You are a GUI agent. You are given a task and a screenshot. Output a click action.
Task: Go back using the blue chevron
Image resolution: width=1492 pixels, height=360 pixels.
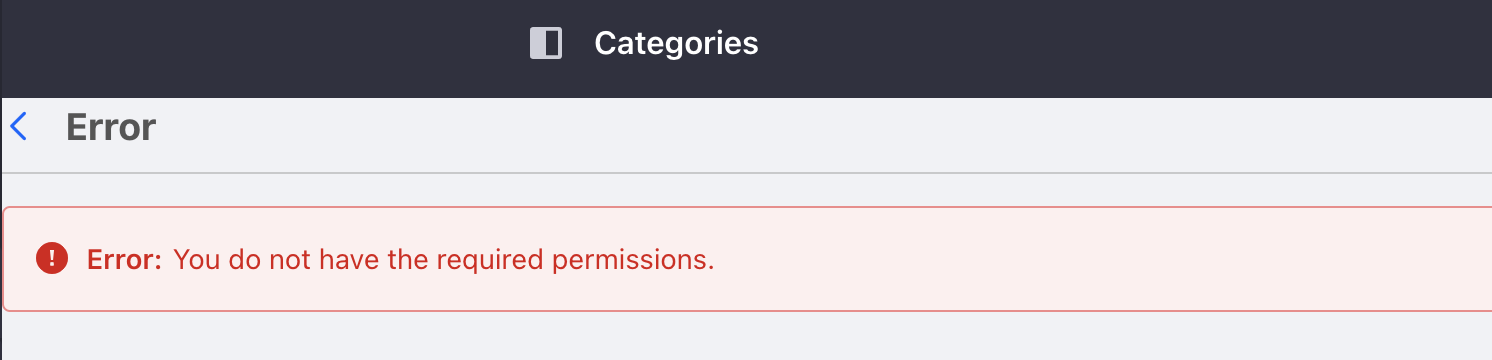pos(18,127)
